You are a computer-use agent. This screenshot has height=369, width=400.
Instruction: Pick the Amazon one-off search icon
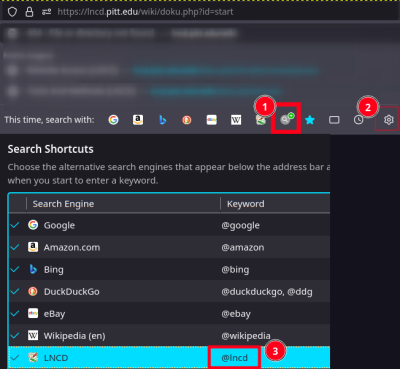click(x=138, y=120)
